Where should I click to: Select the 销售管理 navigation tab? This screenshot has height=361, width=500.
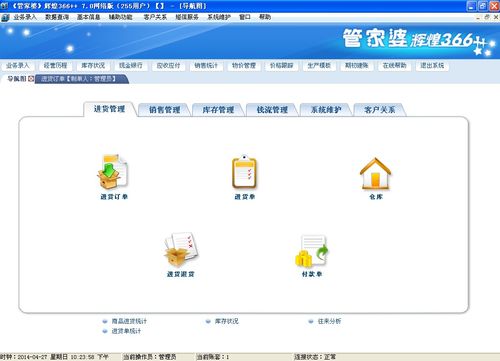pos(164,110)
